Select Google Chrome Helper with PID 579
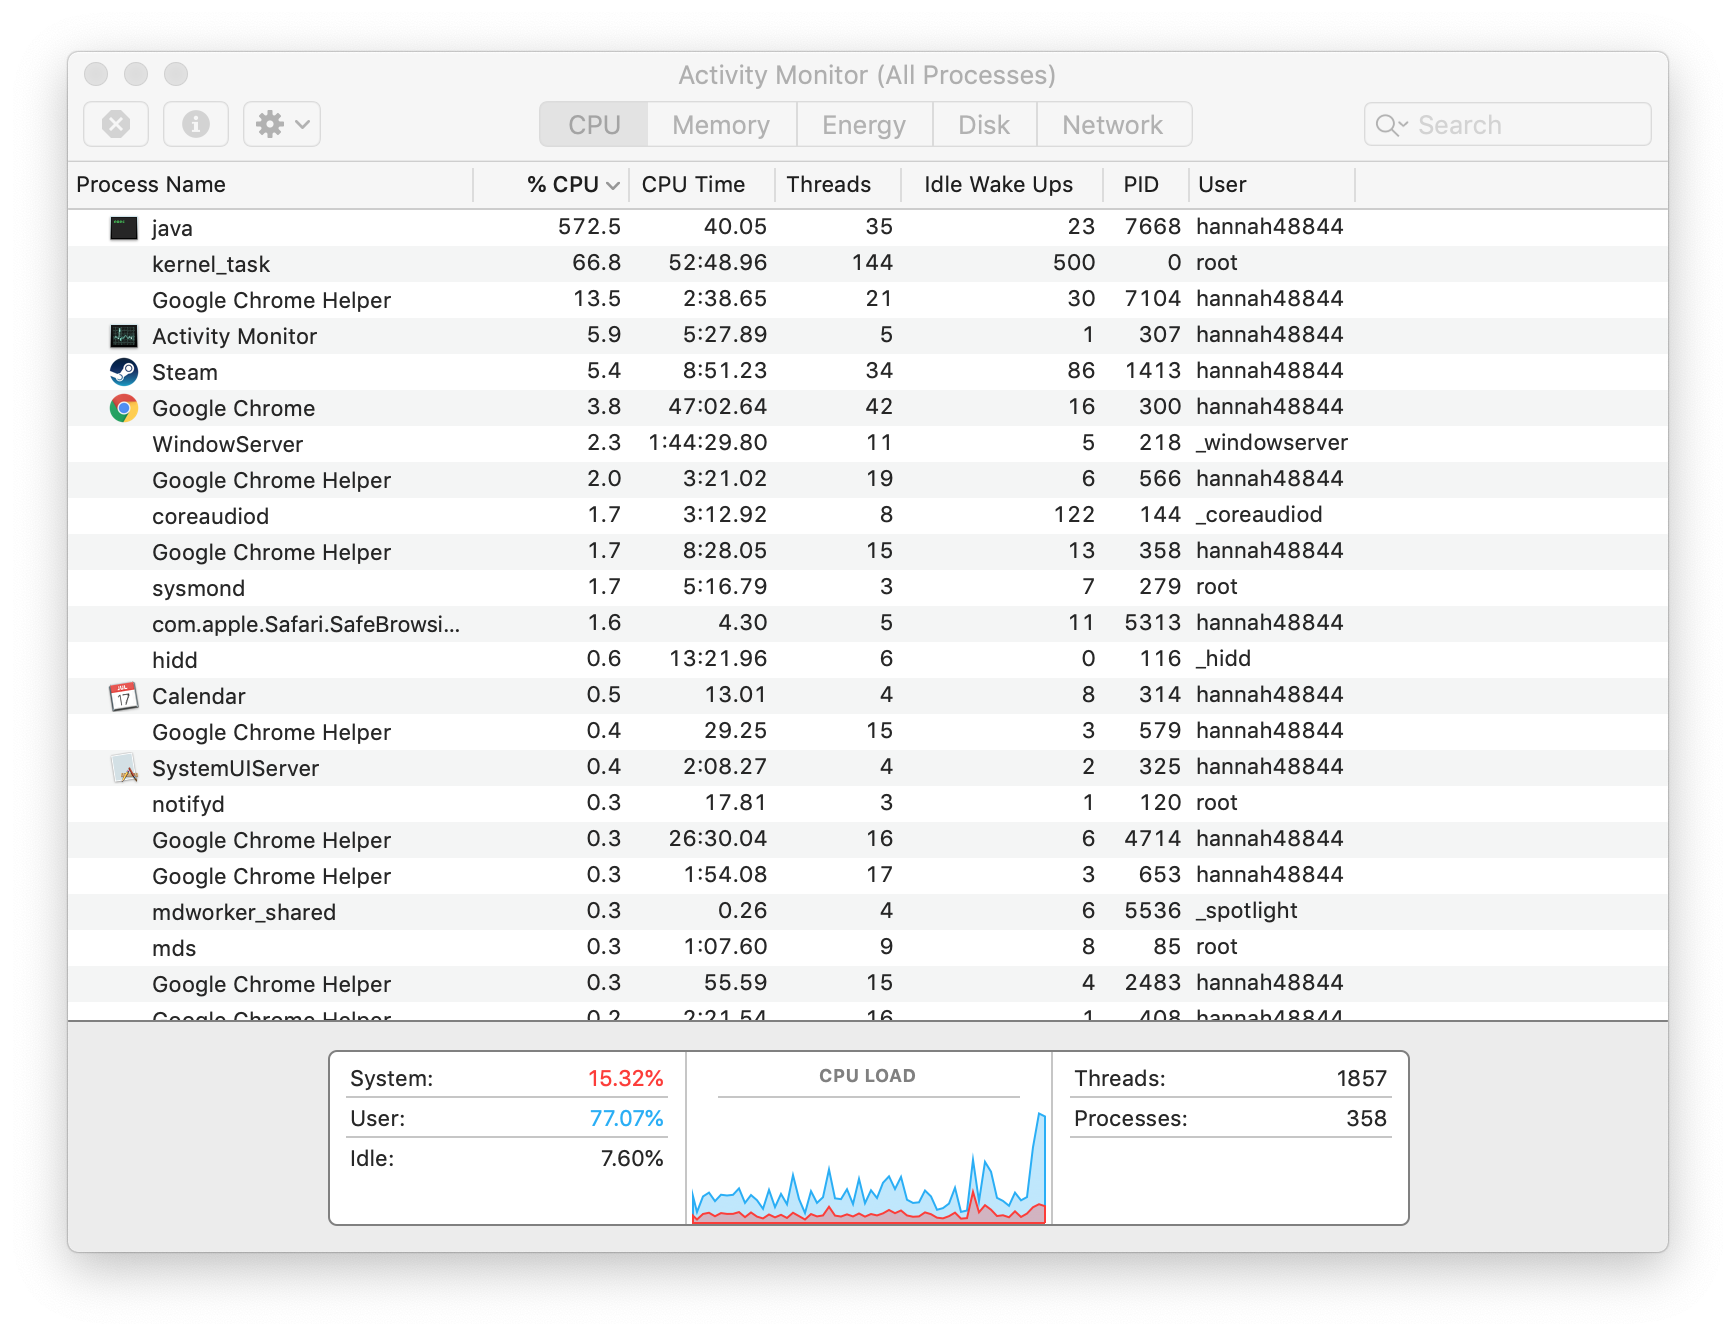 (868, 732)
